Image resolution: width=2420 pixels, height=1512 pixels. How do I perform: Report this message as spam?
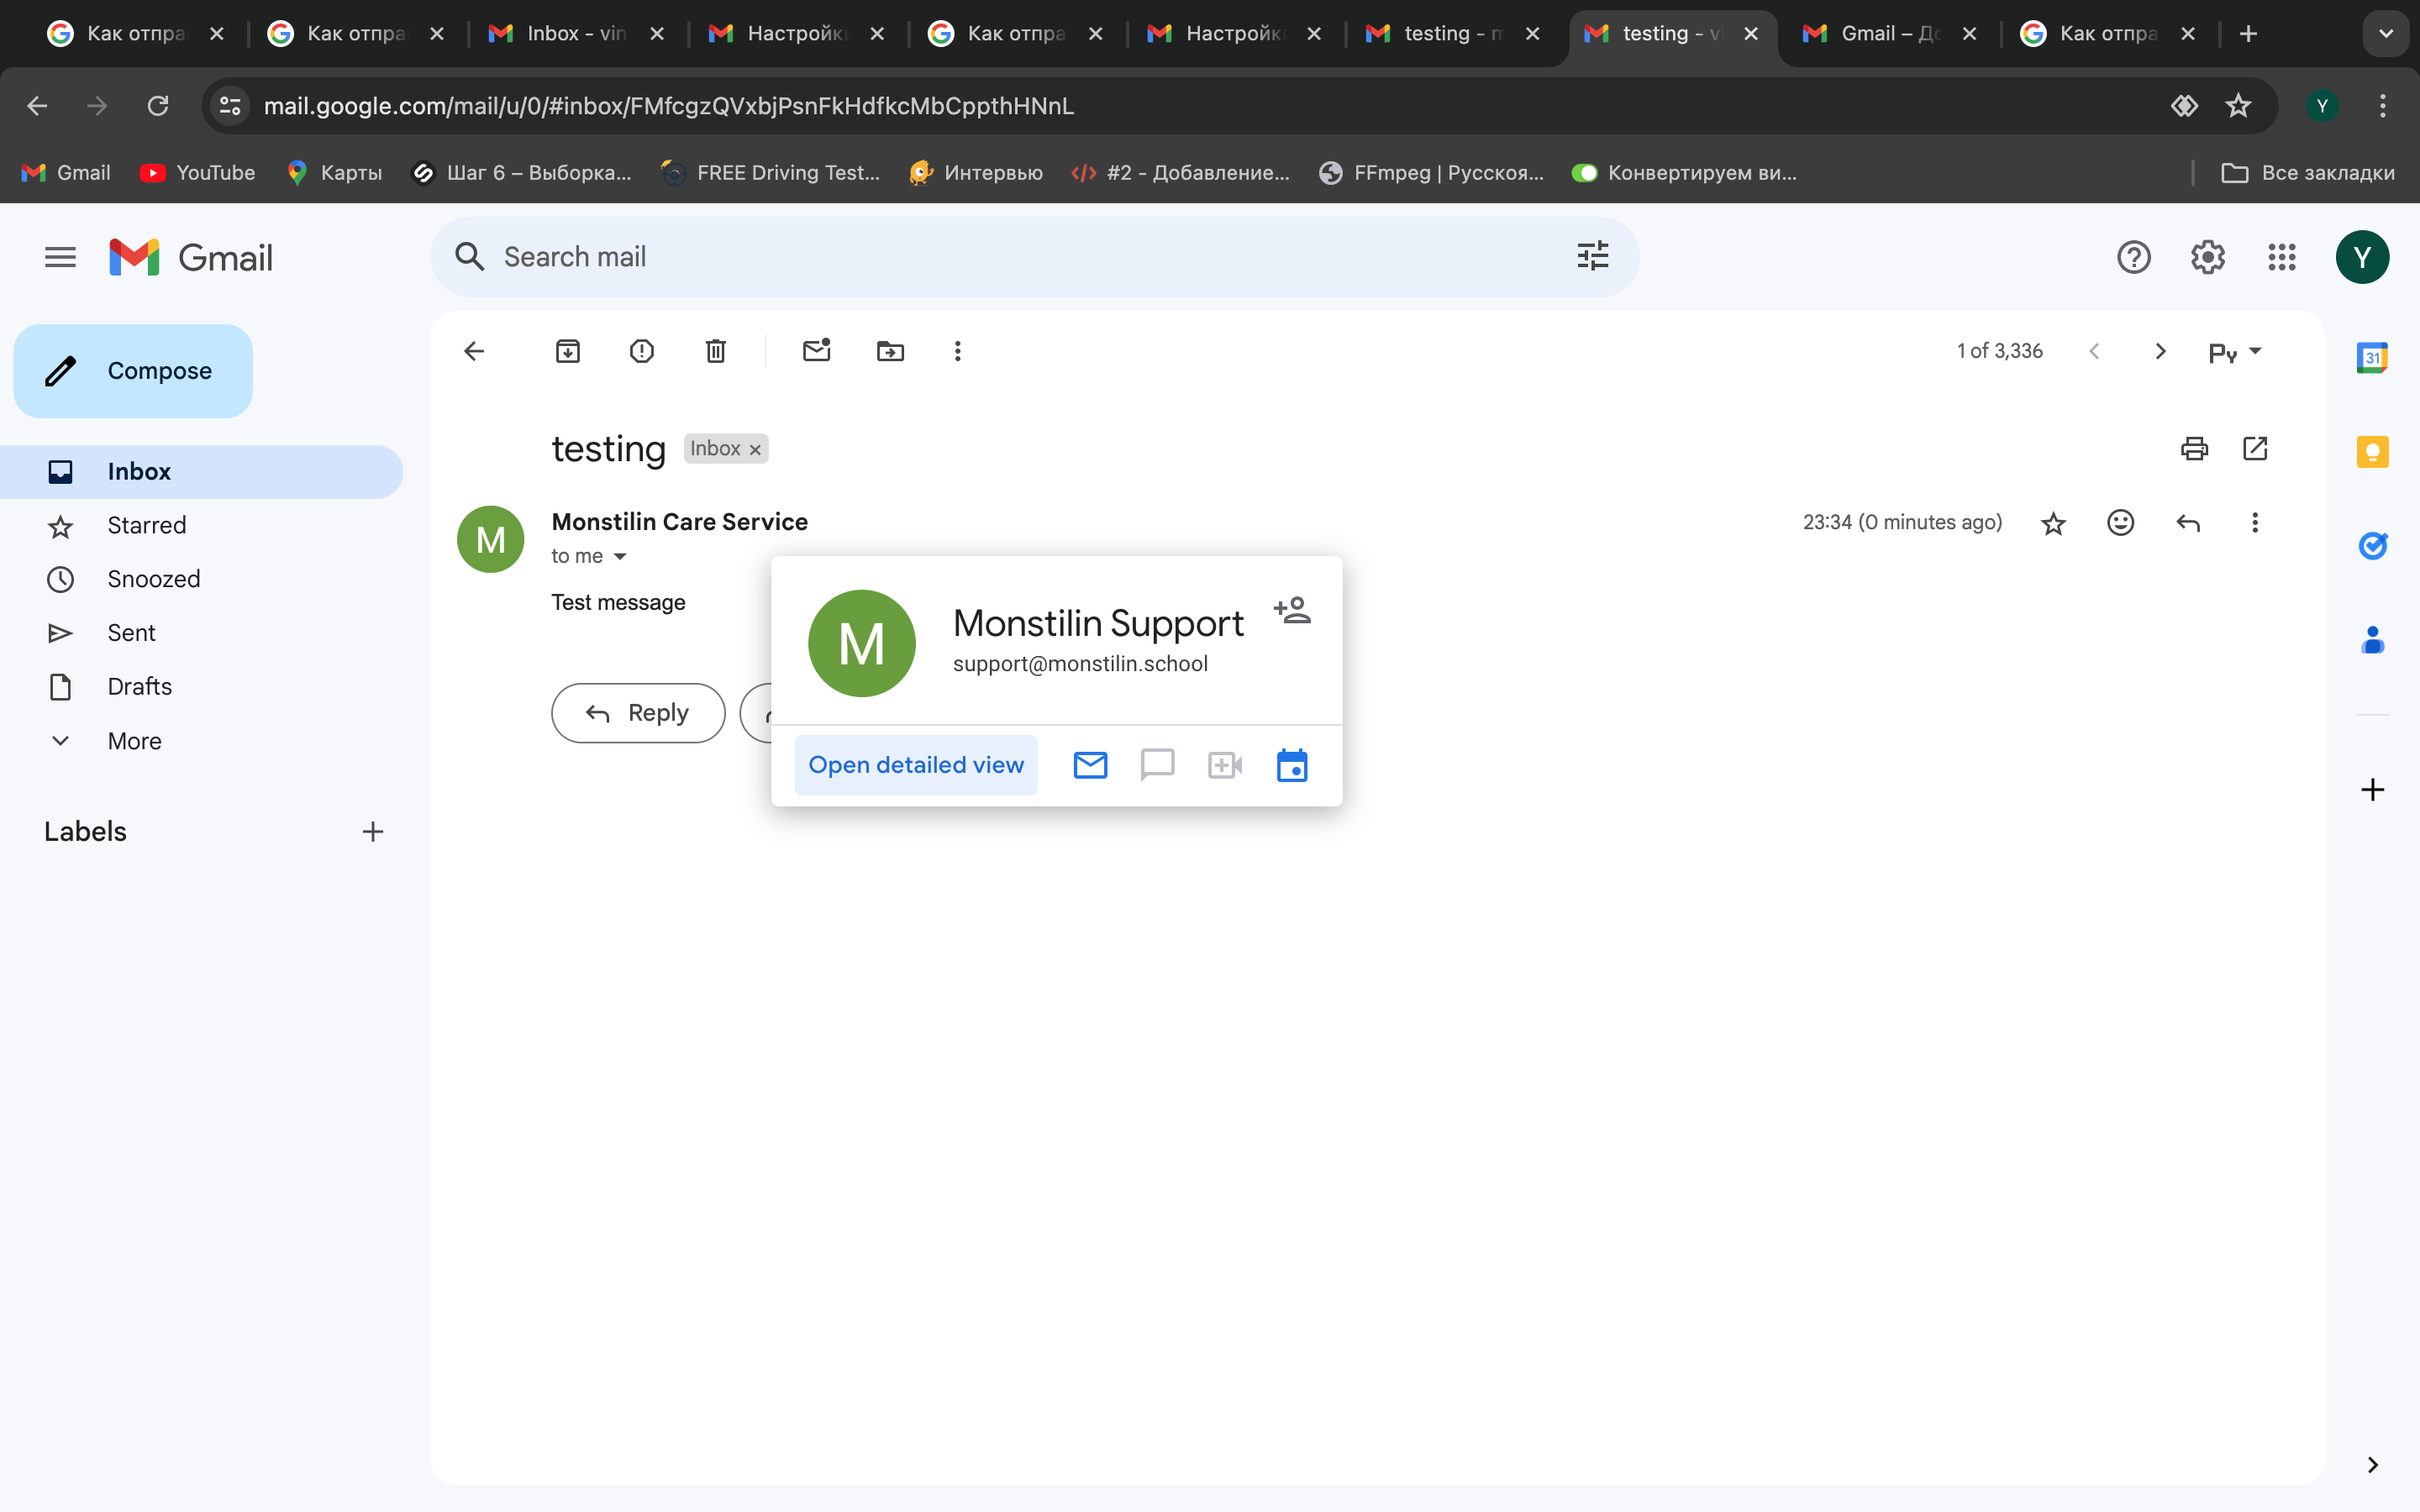pos(641,351)
